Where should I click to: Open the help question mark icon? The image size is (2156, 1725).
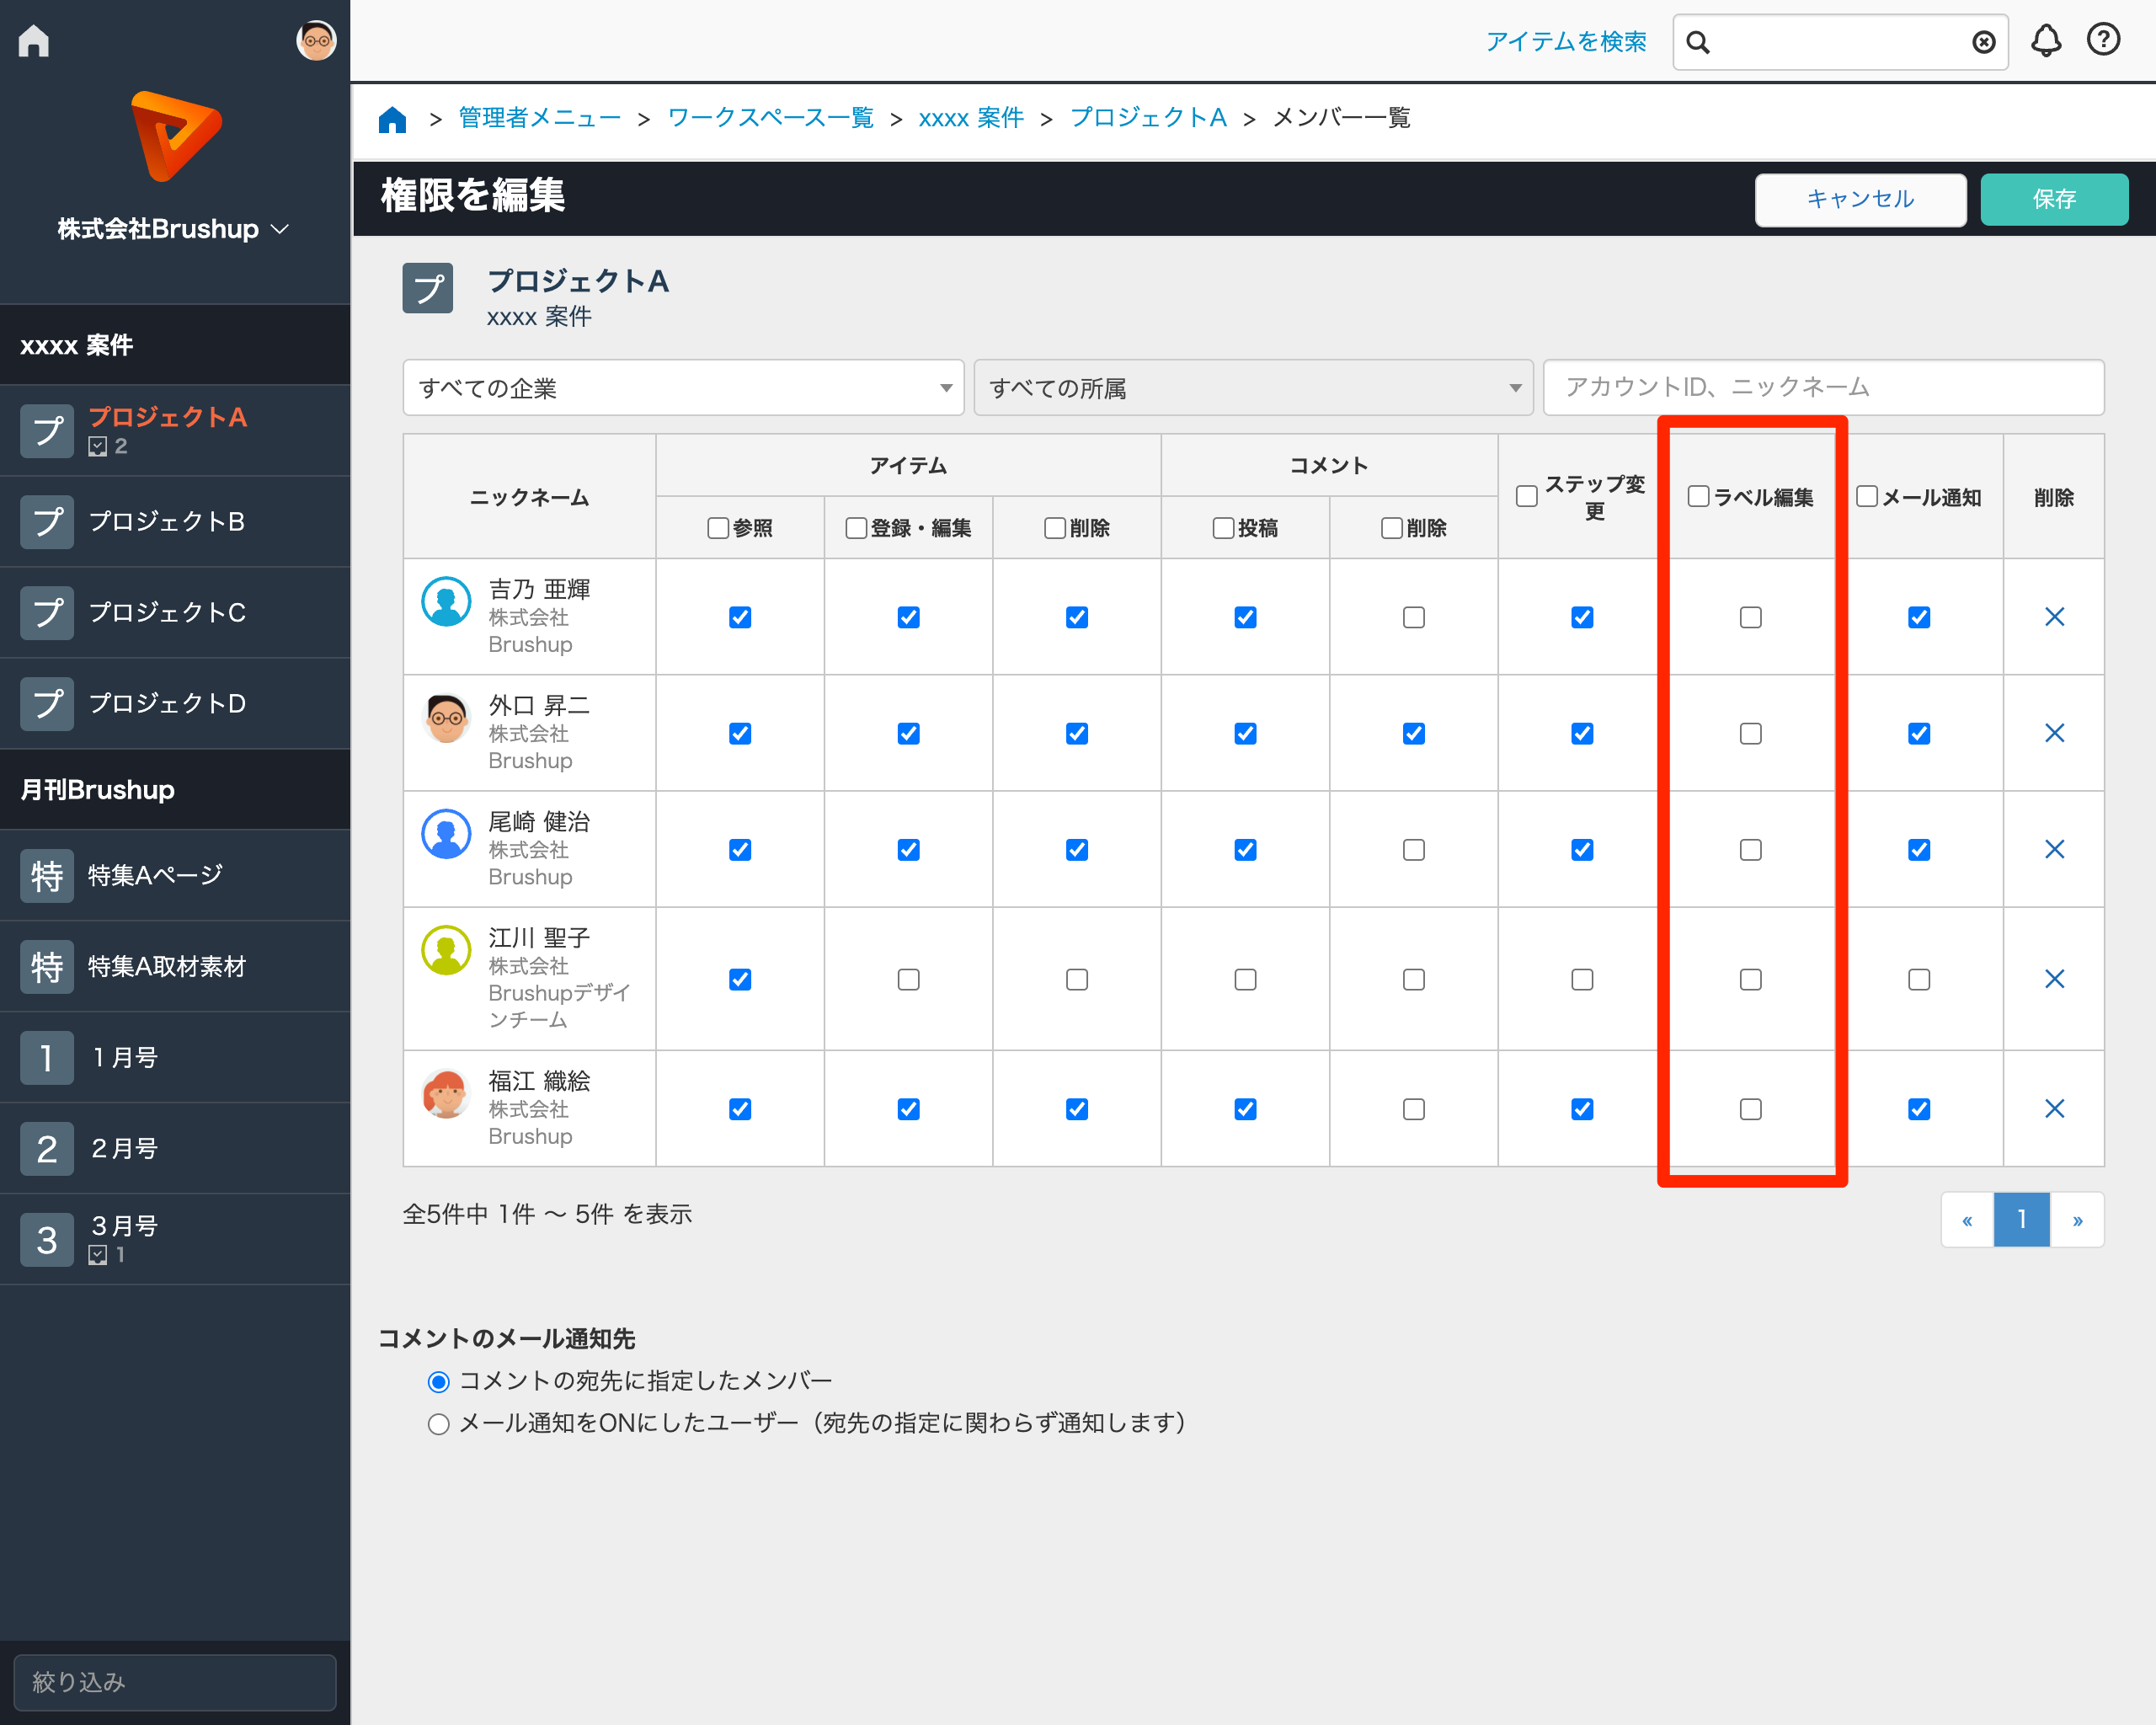click(x=2104, y=40)
